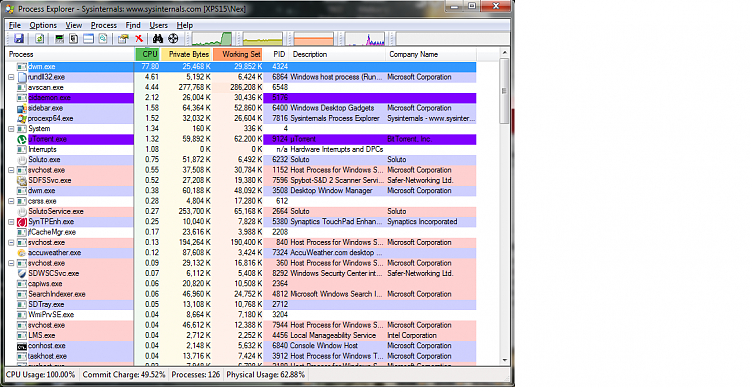Screen dimensions: 750x387
Task: Click the SDWSCSvc.exe shield icon
Action: [x=22, y=274]
